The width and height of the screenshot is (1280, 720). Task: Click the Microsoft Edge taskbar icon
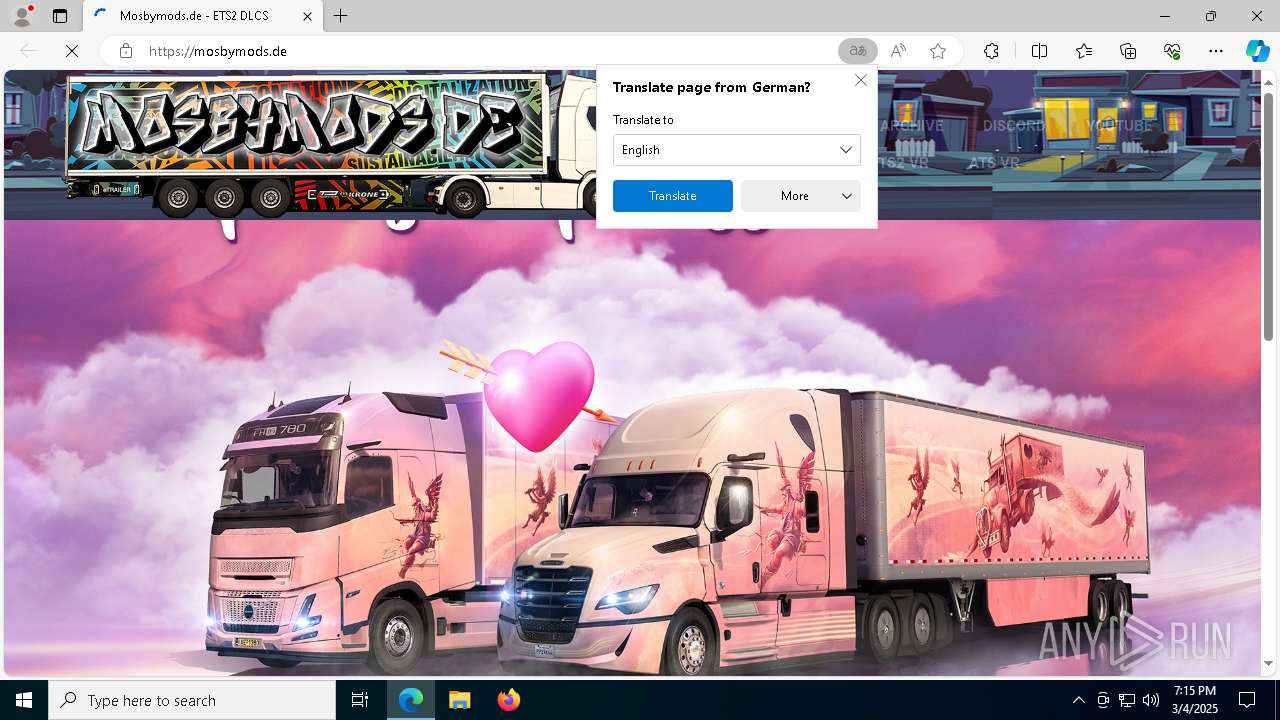click(x=411, y=700)
